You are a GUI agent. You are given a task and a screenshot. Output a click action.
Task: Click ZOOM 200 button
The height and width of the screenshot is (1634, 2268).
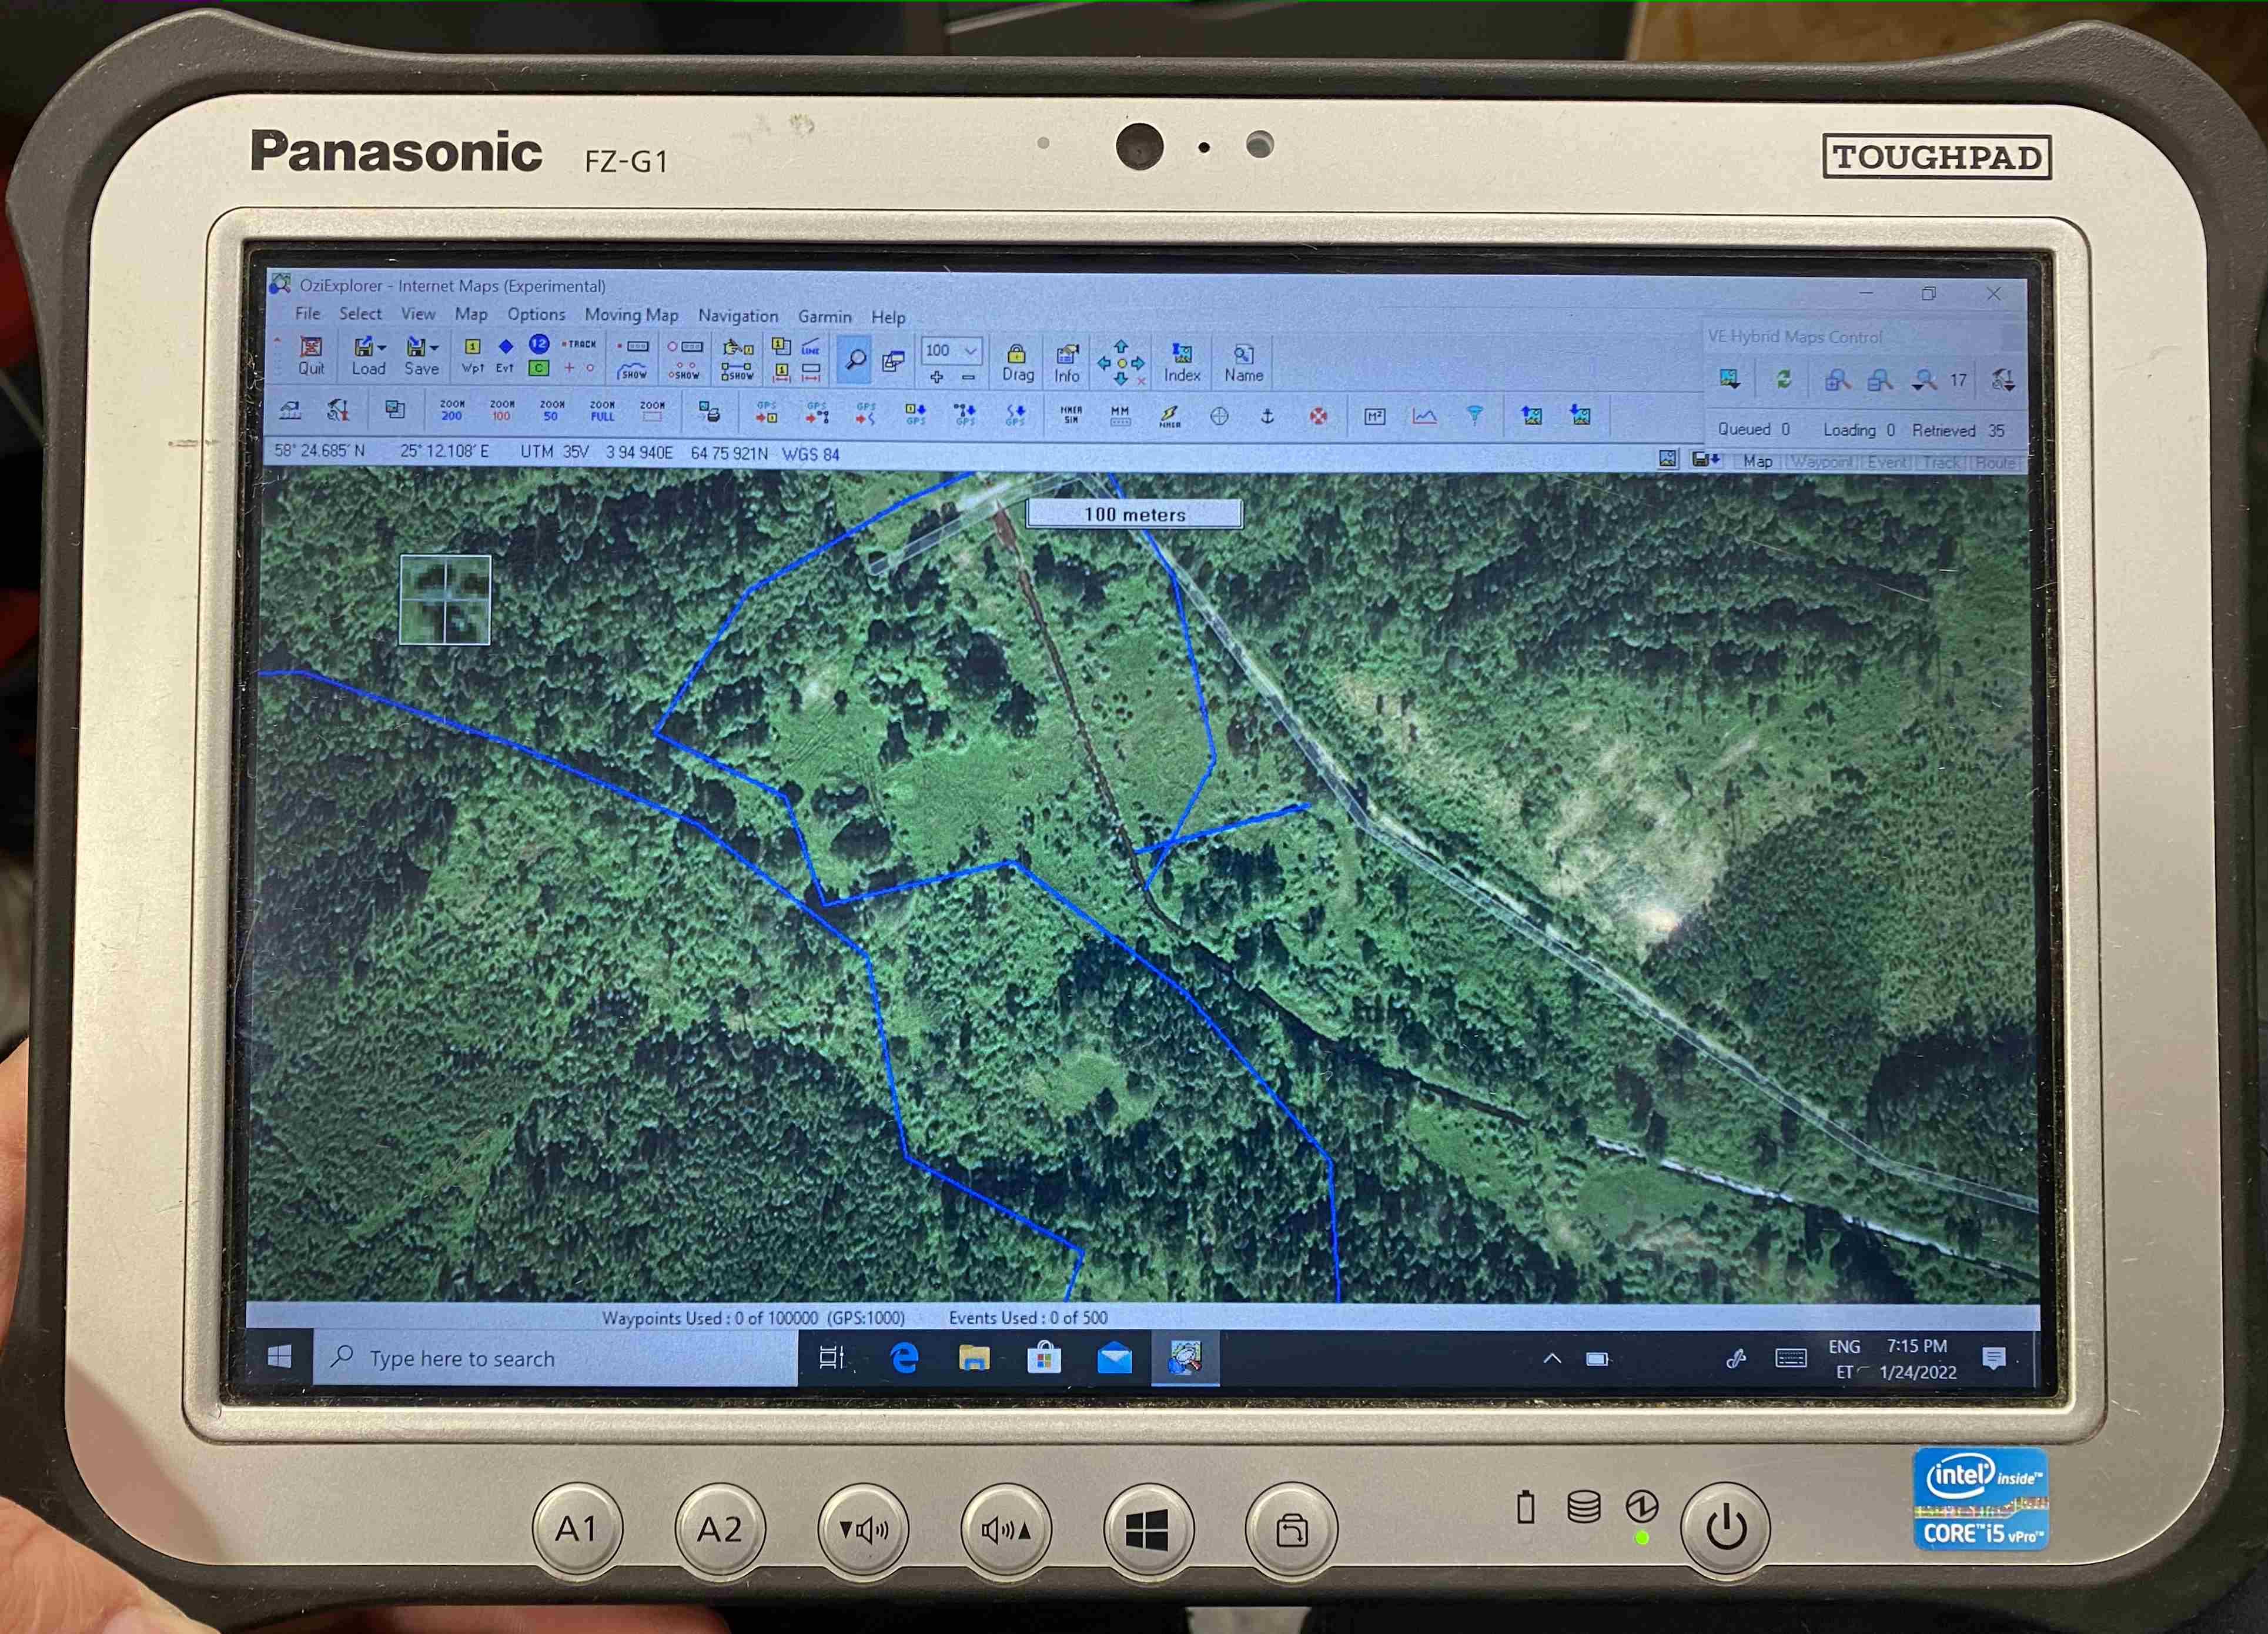coord(452,410)
